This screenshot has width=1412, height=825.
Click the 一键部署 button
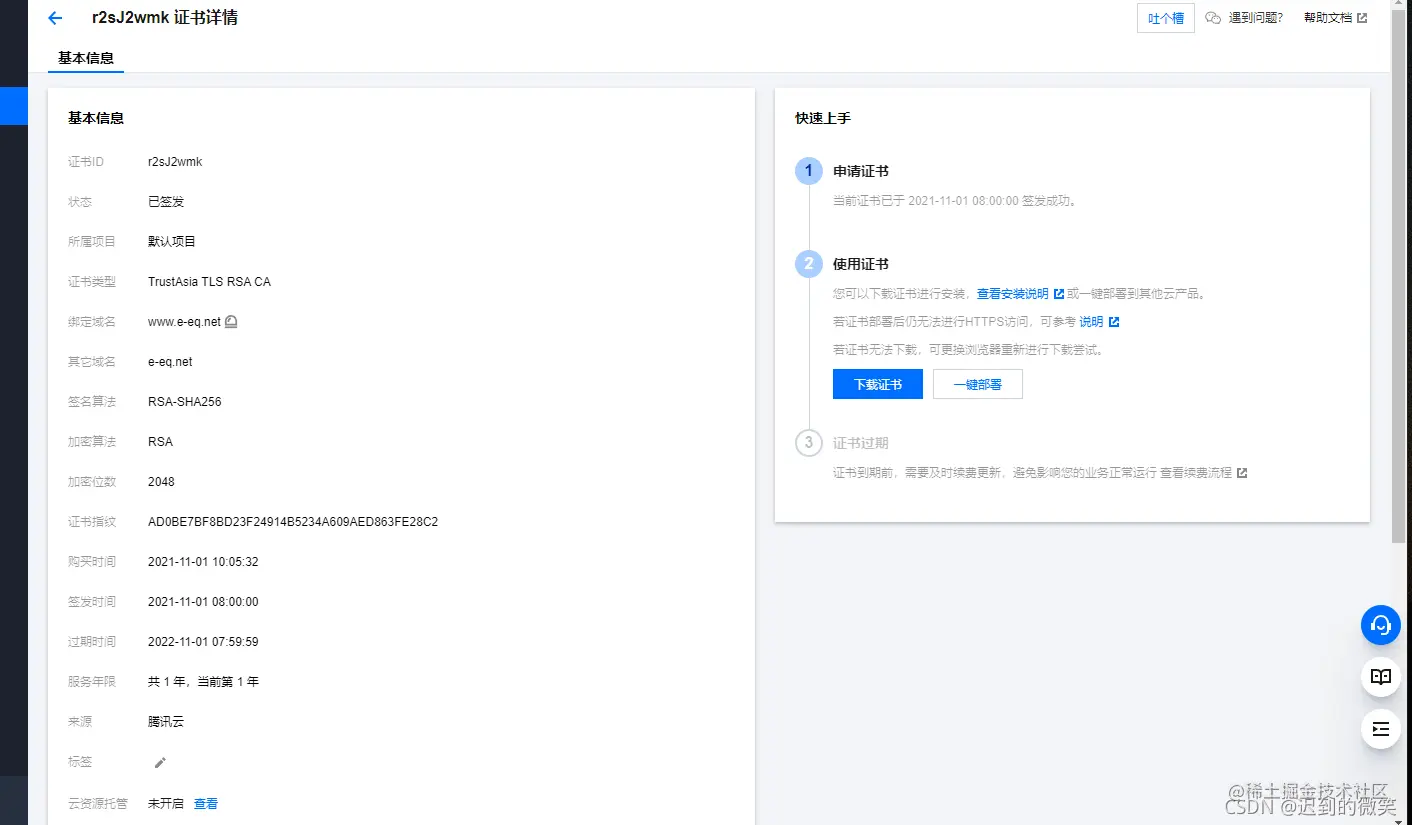(x=978, y=384)
